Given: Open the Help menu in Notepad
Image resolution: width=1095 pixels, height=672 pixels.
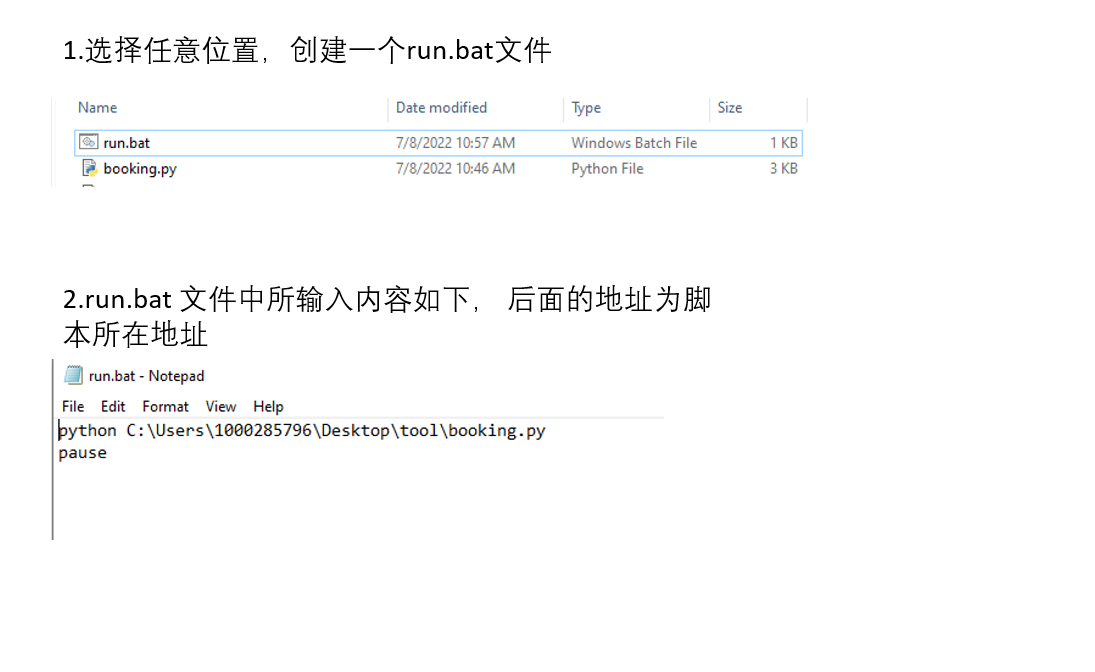Looking at the screenshot, I should [x=268, y=406].
